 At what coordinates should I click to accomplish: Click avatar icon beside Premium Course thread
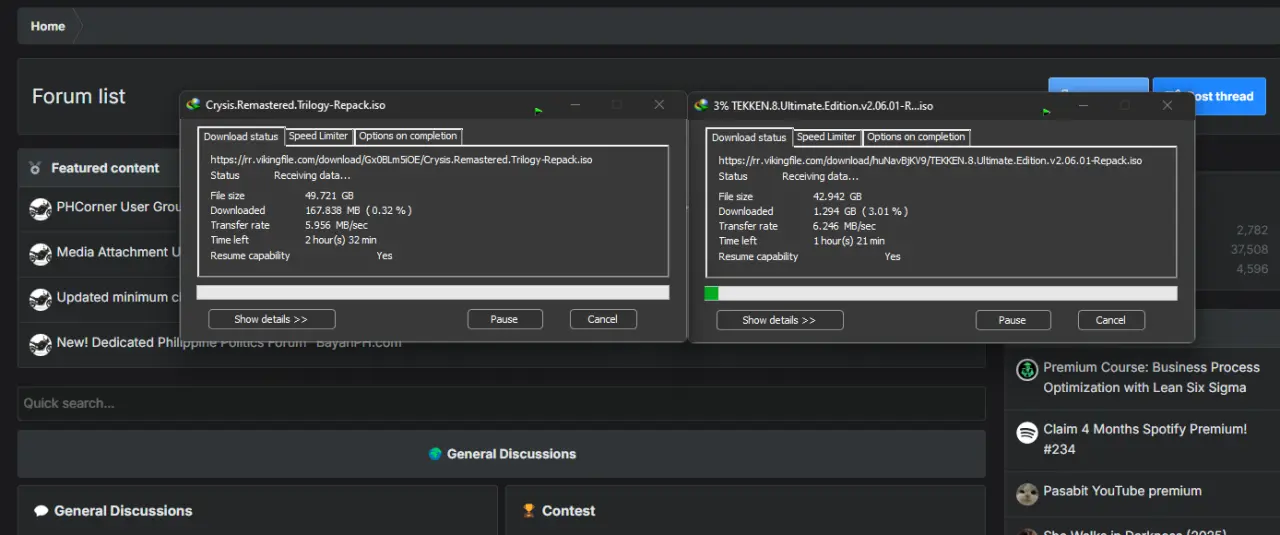click(x=1027, y=370)
